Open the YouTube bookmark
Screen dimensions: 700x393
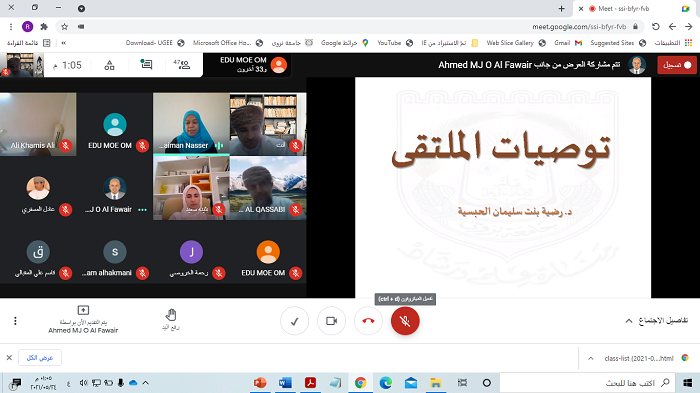tap(395, 43)
